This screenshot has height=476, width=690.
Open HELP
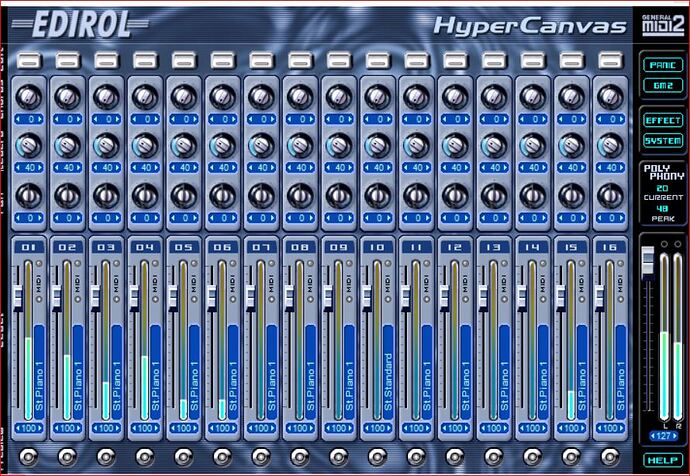point(663,460)
